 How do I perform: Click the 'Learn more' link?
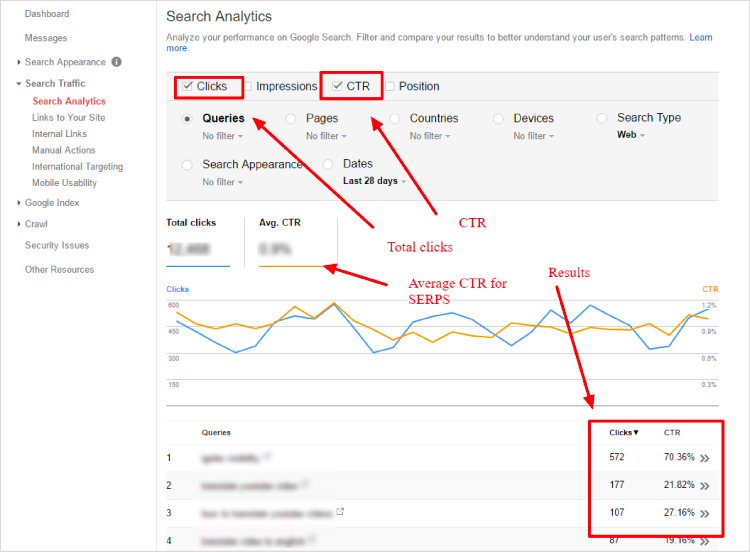pyautogui.click(x=700, y=37)
